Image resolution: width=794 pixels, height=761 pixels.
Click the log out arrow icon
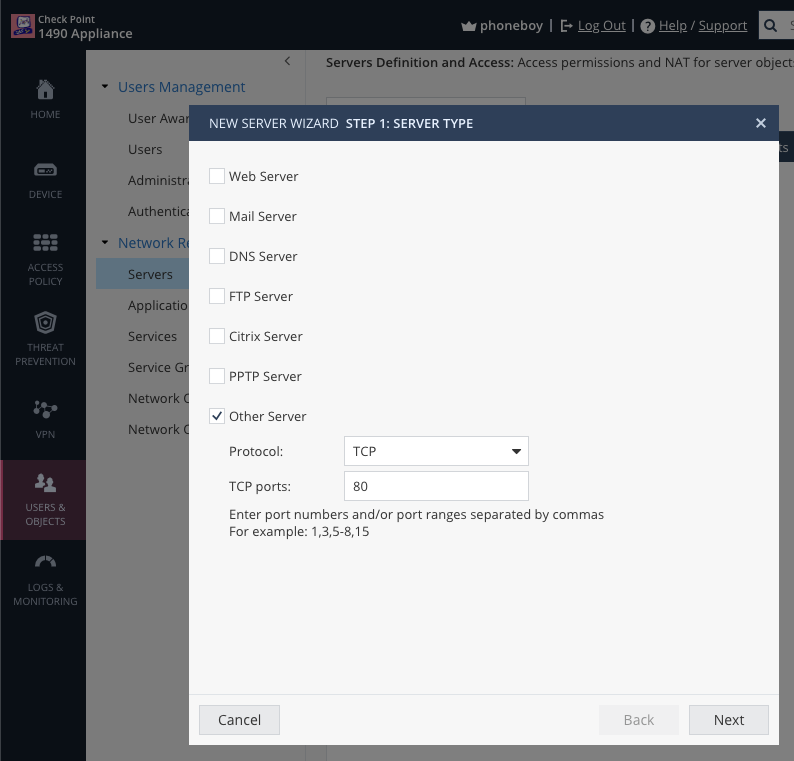(x=566, y=26)
